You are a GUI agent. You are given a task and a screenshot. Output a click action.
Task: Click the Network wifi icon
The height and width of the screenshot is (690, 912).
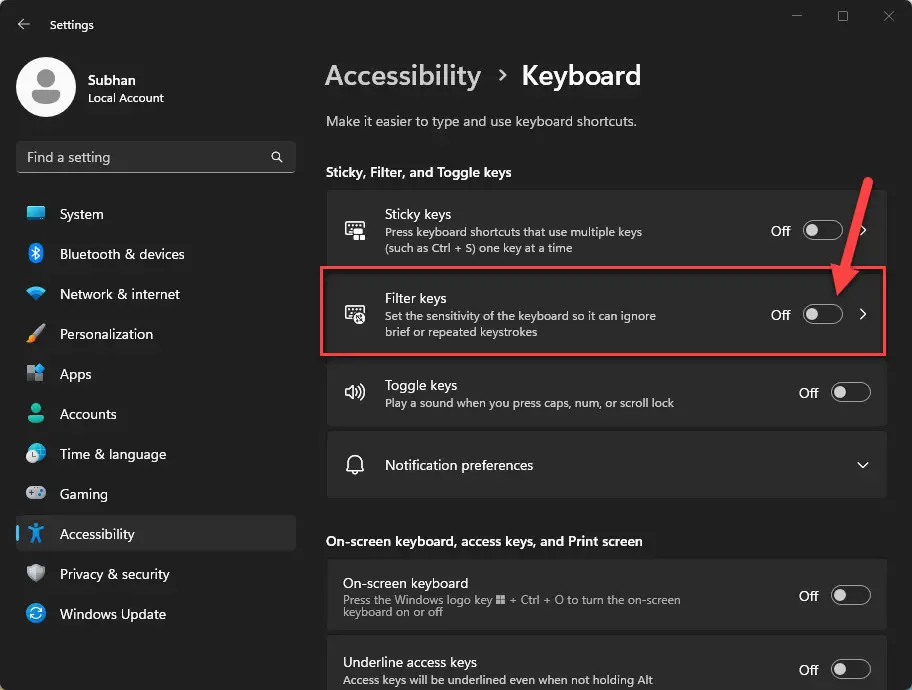pyautogui.click(x=36, y=293)
